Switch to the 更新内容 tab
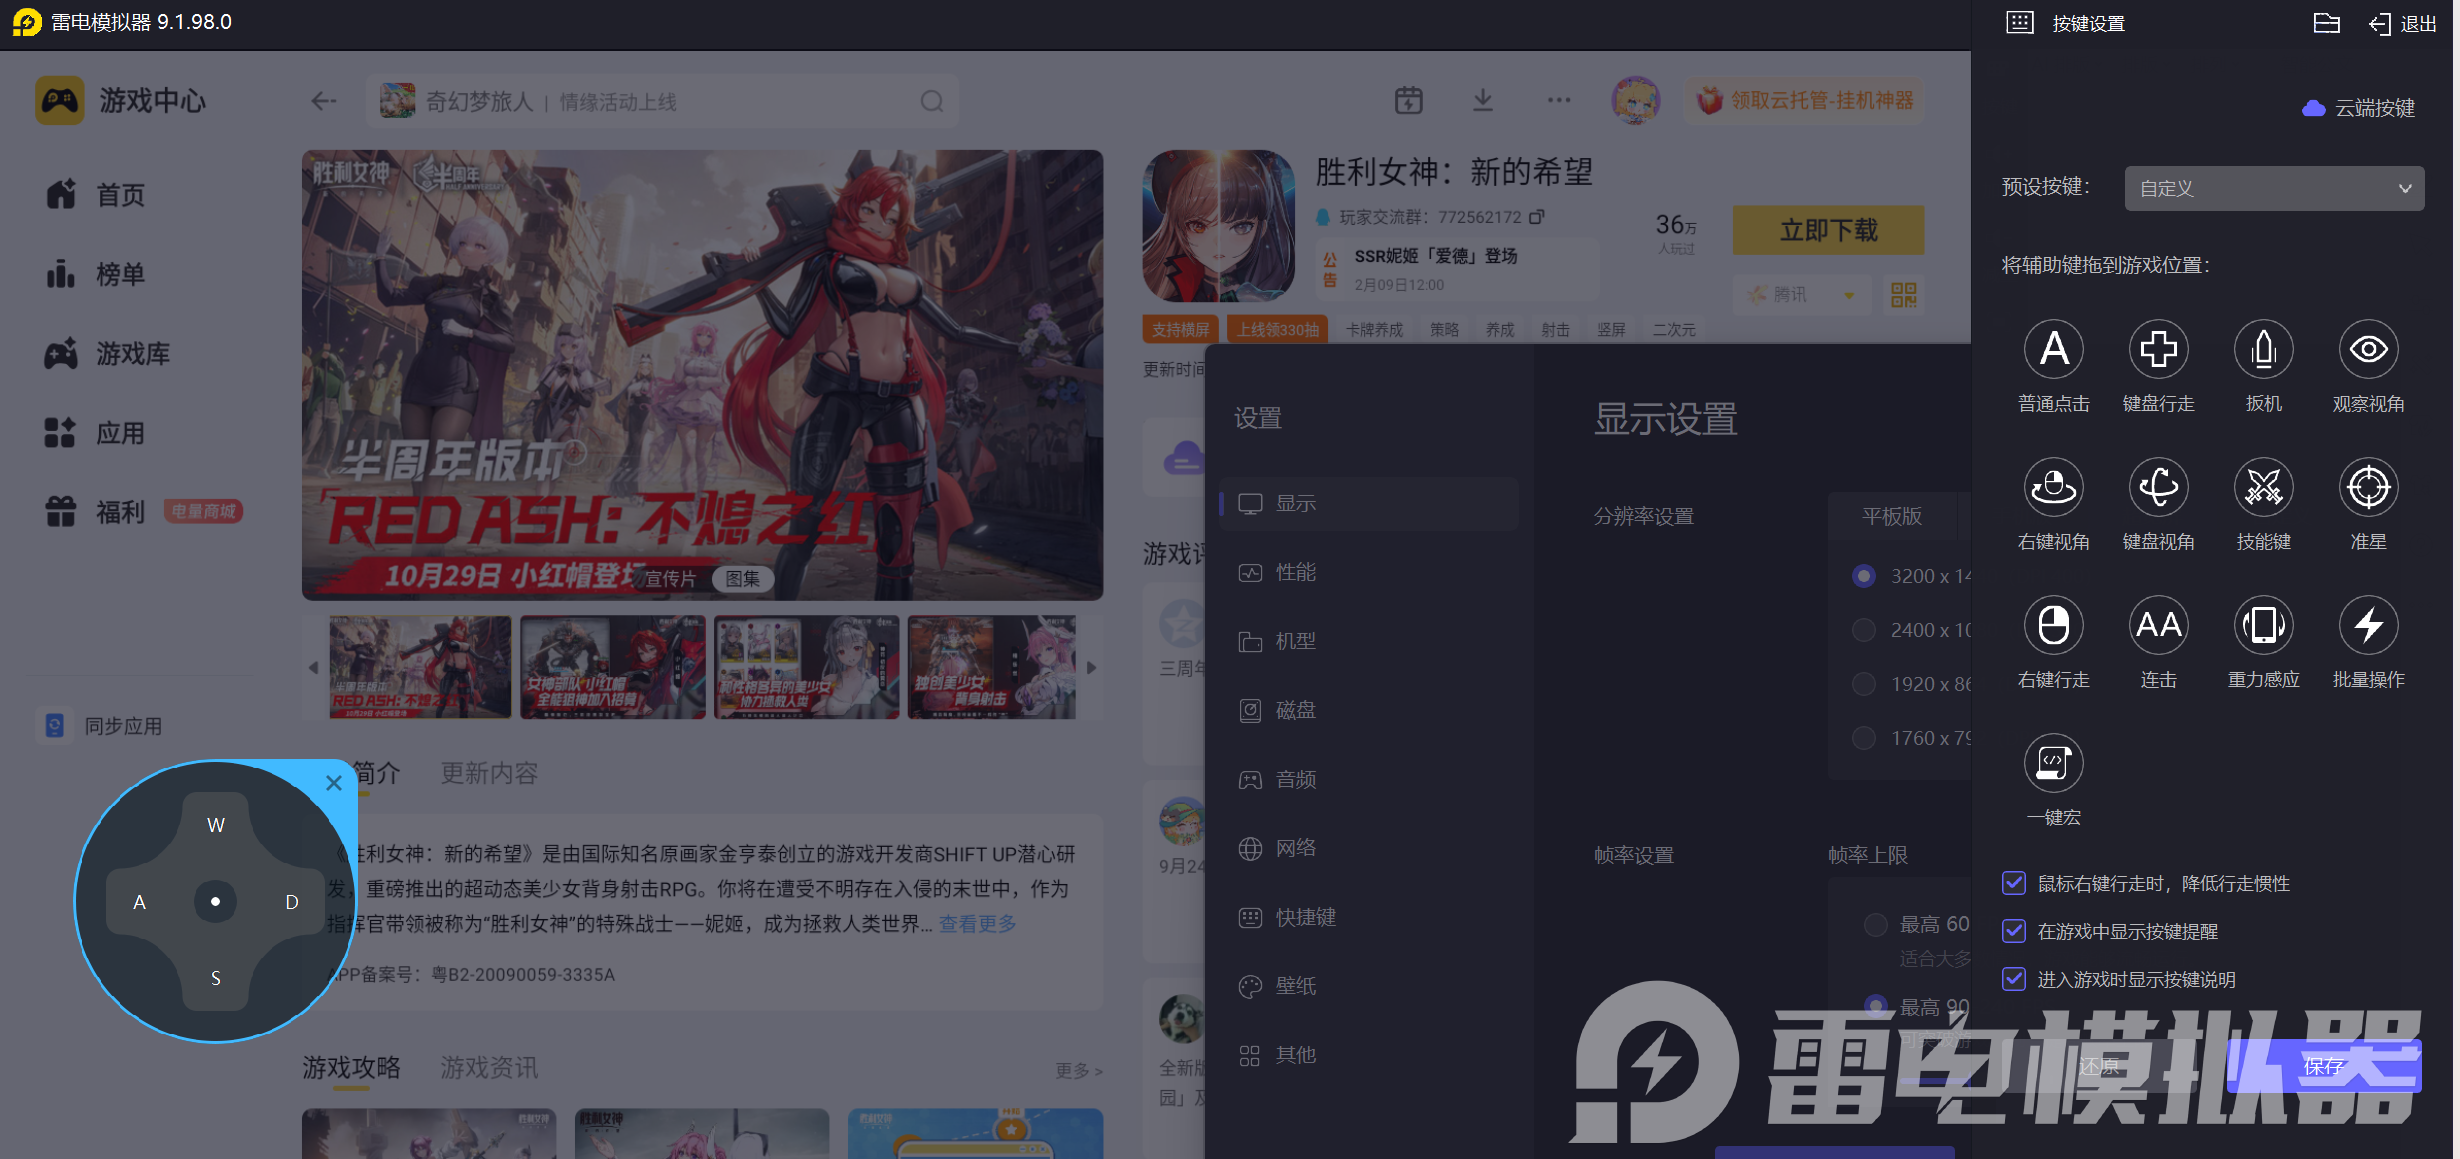 (x=489, y=773)
